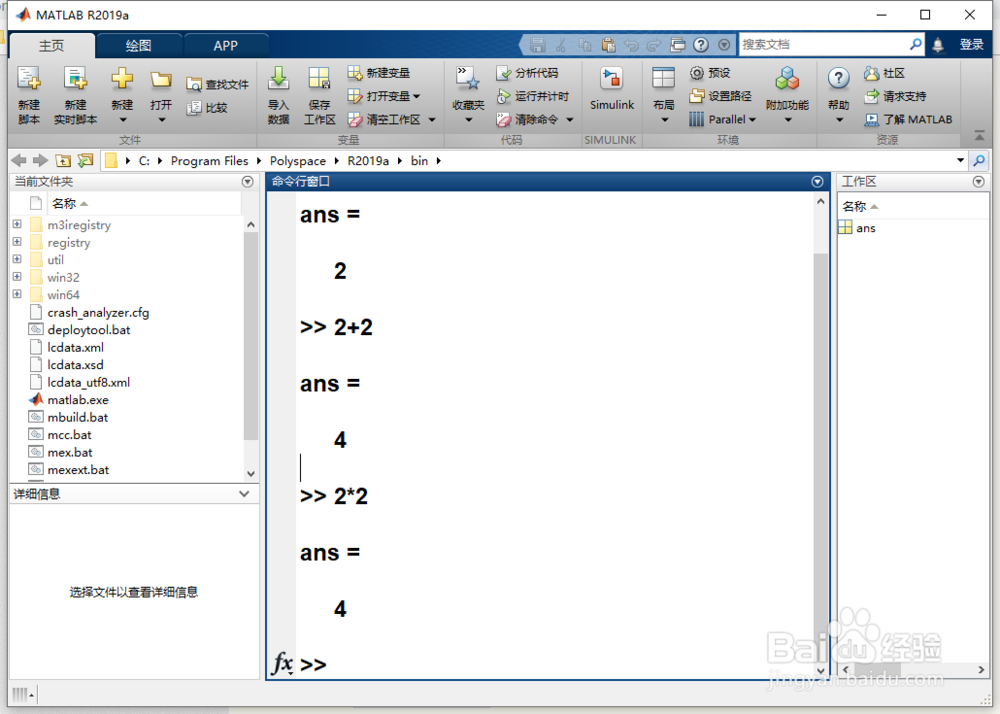Click Run and Time (运行并计时)
This screenshot has height=714, width=1000.
(533, 96)
